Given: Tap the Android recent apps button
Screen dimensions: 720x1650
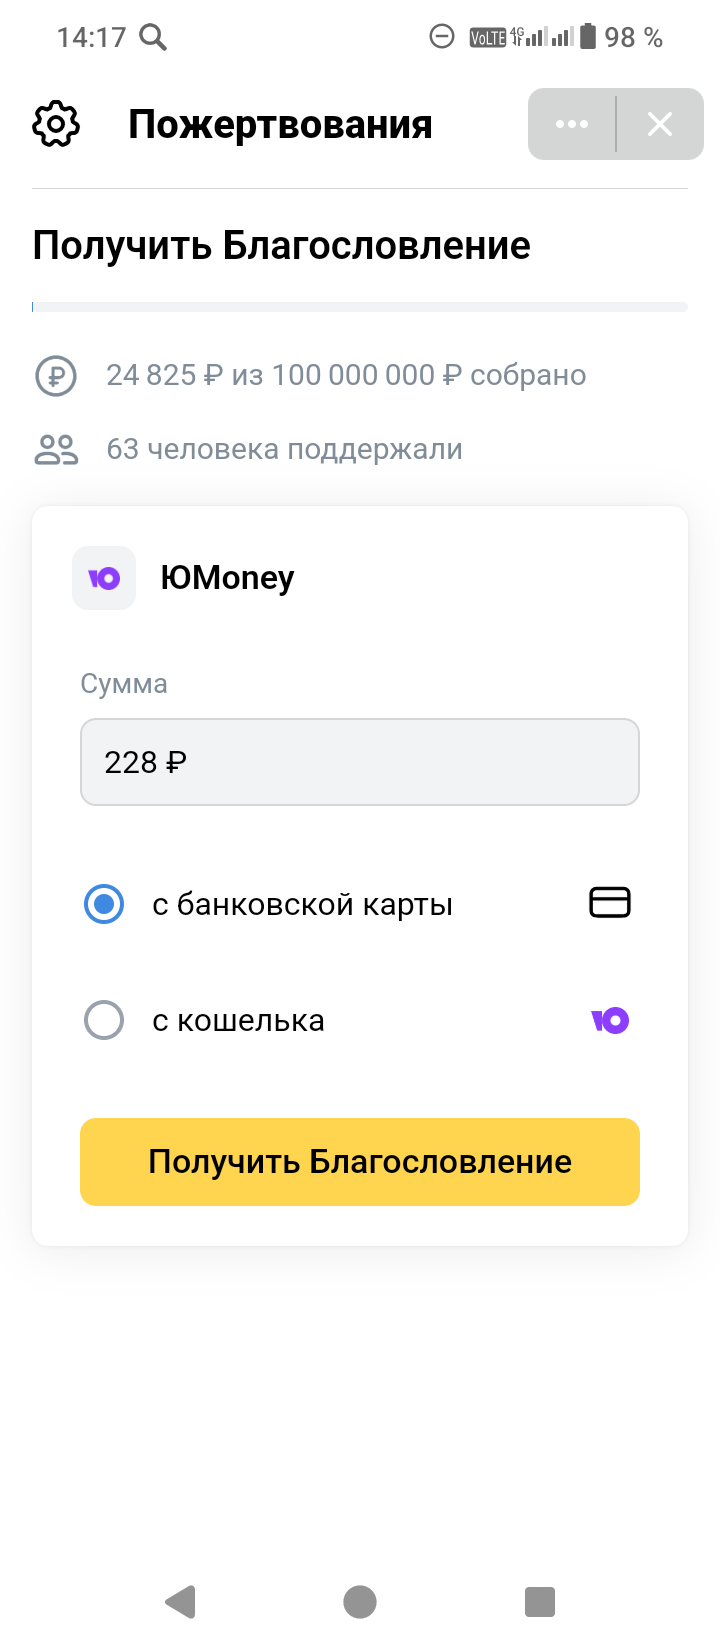Looking at the screenshot, I should click(x=540, y=1601).
